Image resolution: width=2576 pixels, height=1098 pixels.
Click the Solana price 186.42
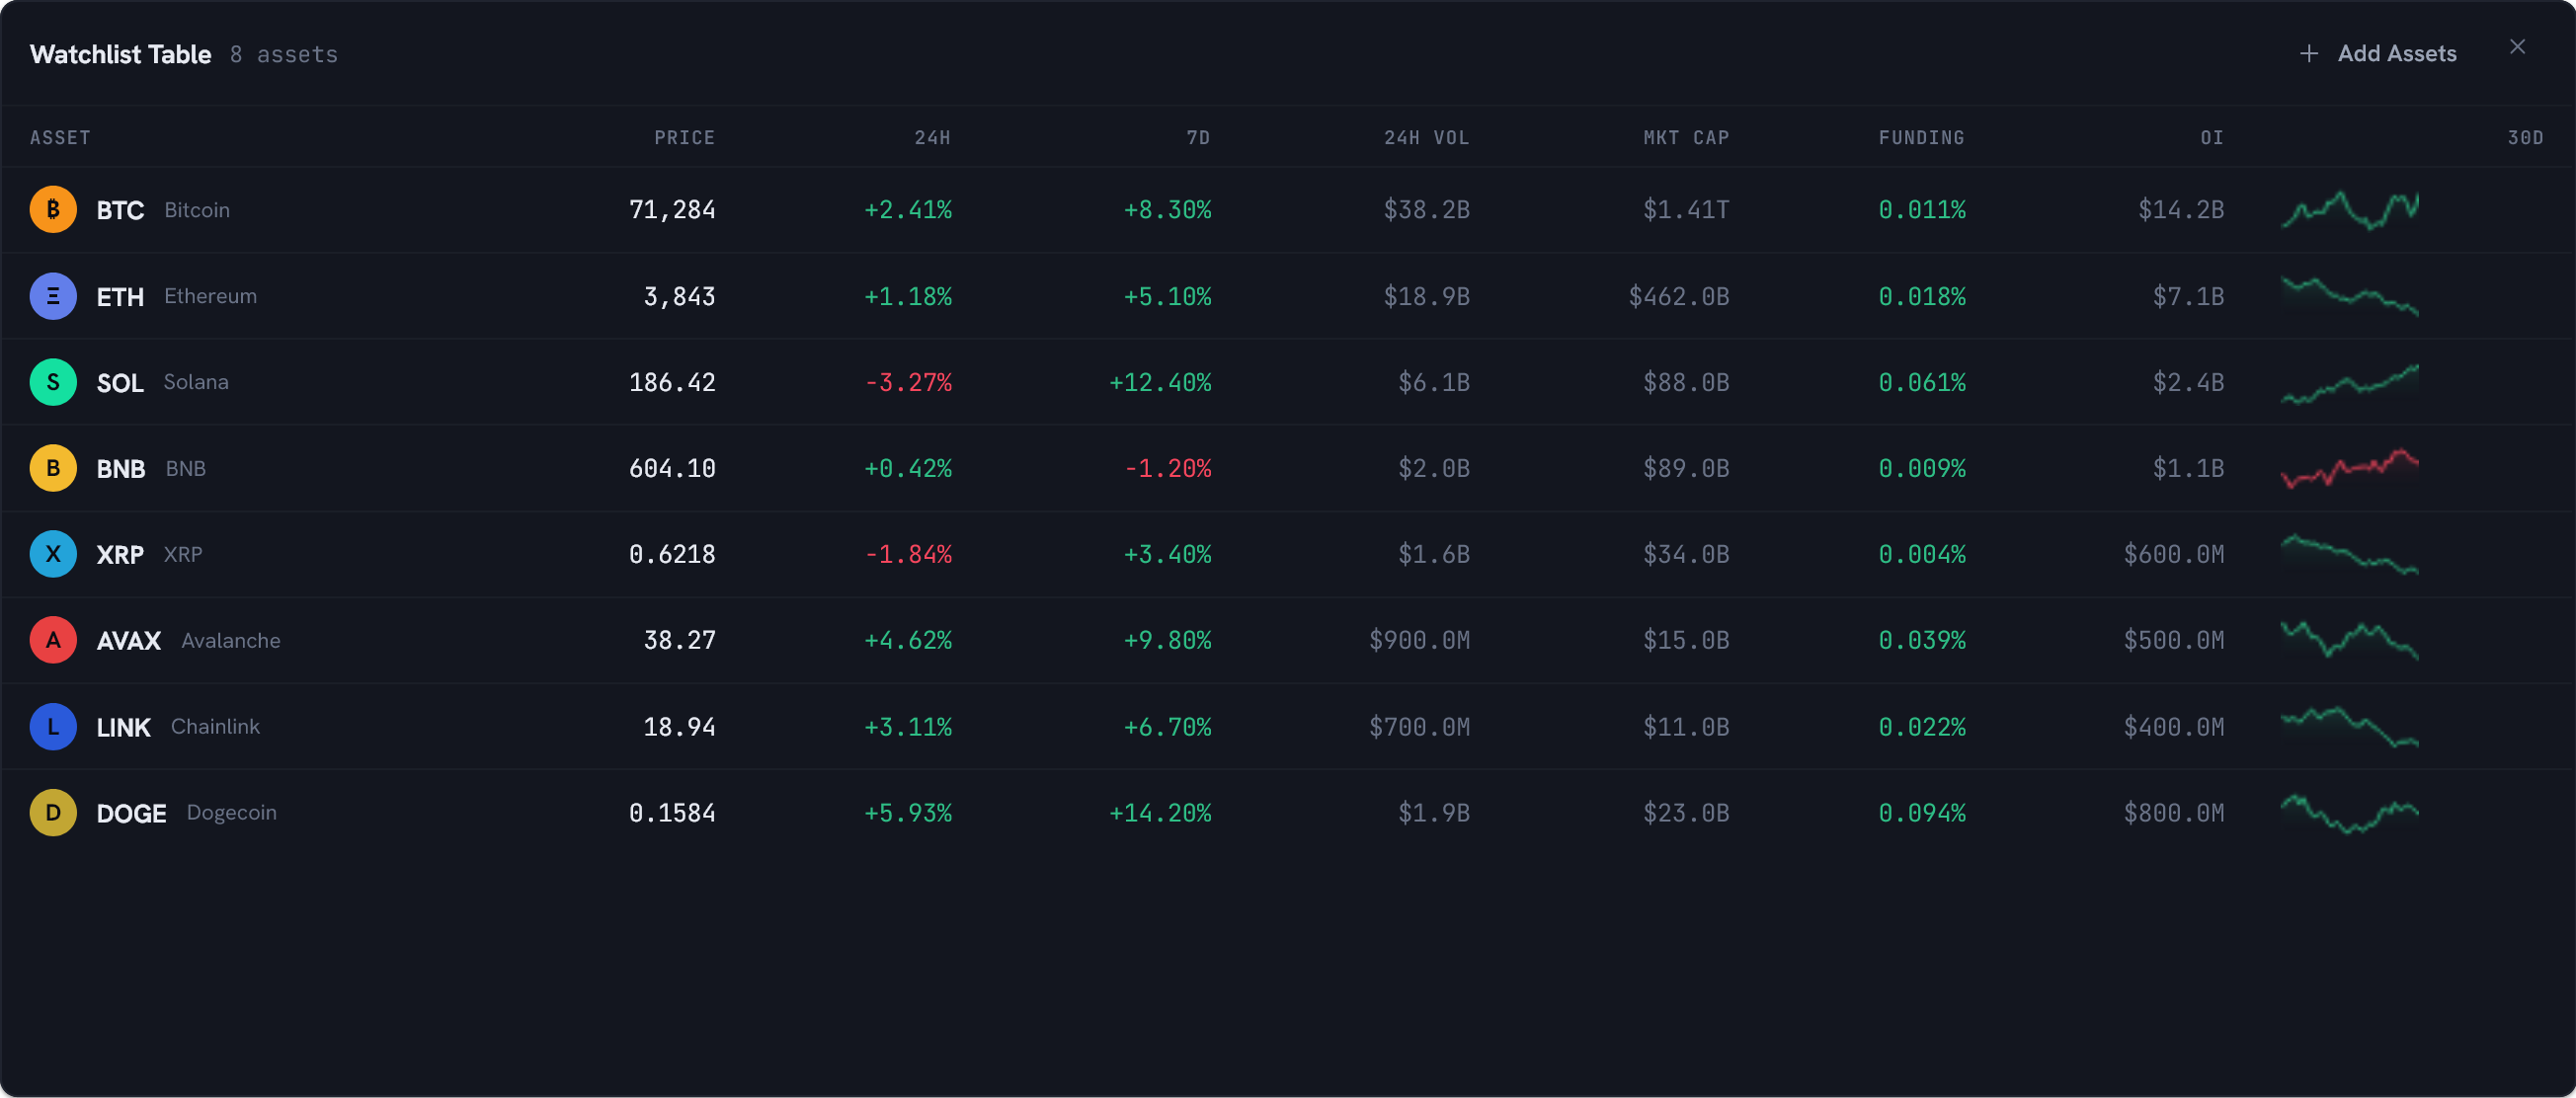pos(672,383)
